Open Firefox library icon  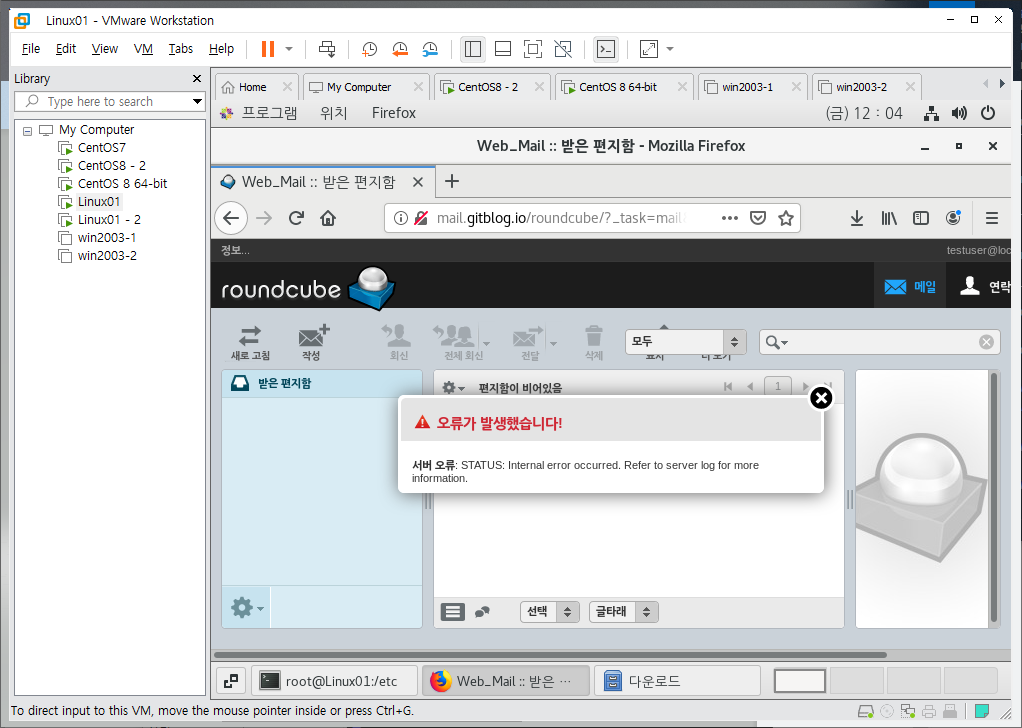pyautogui.click(x=889, y=218)
